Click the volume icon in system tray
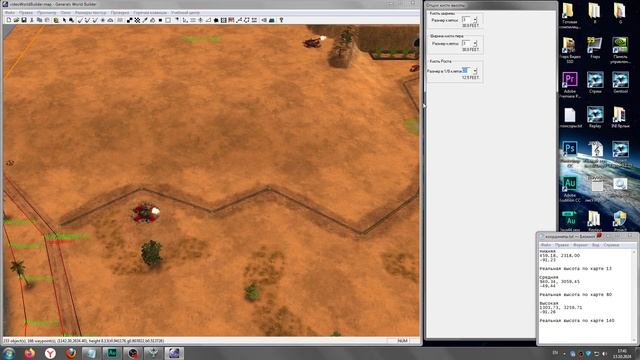 (x=604, y=353)
